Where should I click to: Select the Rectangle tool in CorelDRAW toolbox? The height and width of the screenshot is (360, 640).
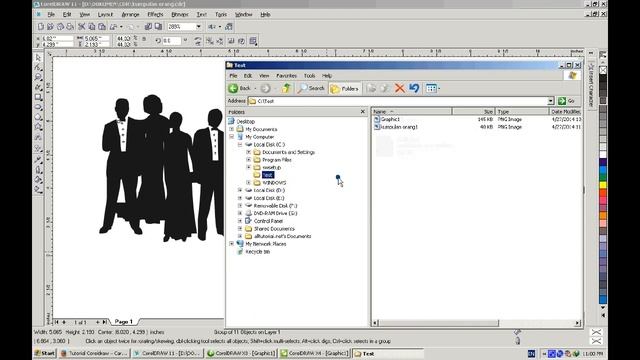coord(38,97)
